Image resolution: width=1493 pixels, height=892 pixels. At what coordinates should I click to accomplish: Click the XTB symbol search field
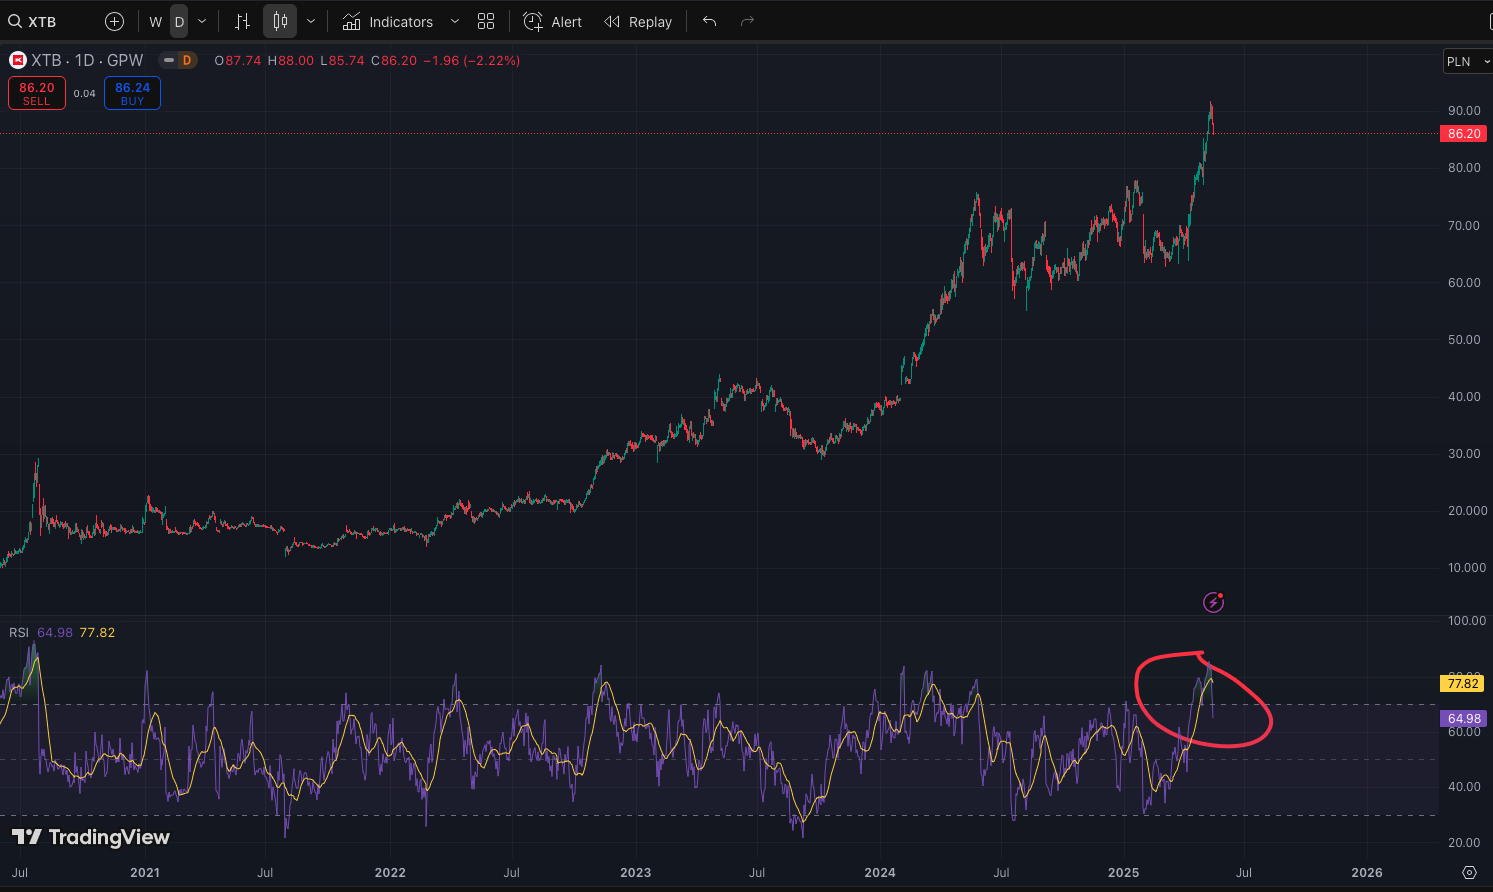click(x=42, y=21)
